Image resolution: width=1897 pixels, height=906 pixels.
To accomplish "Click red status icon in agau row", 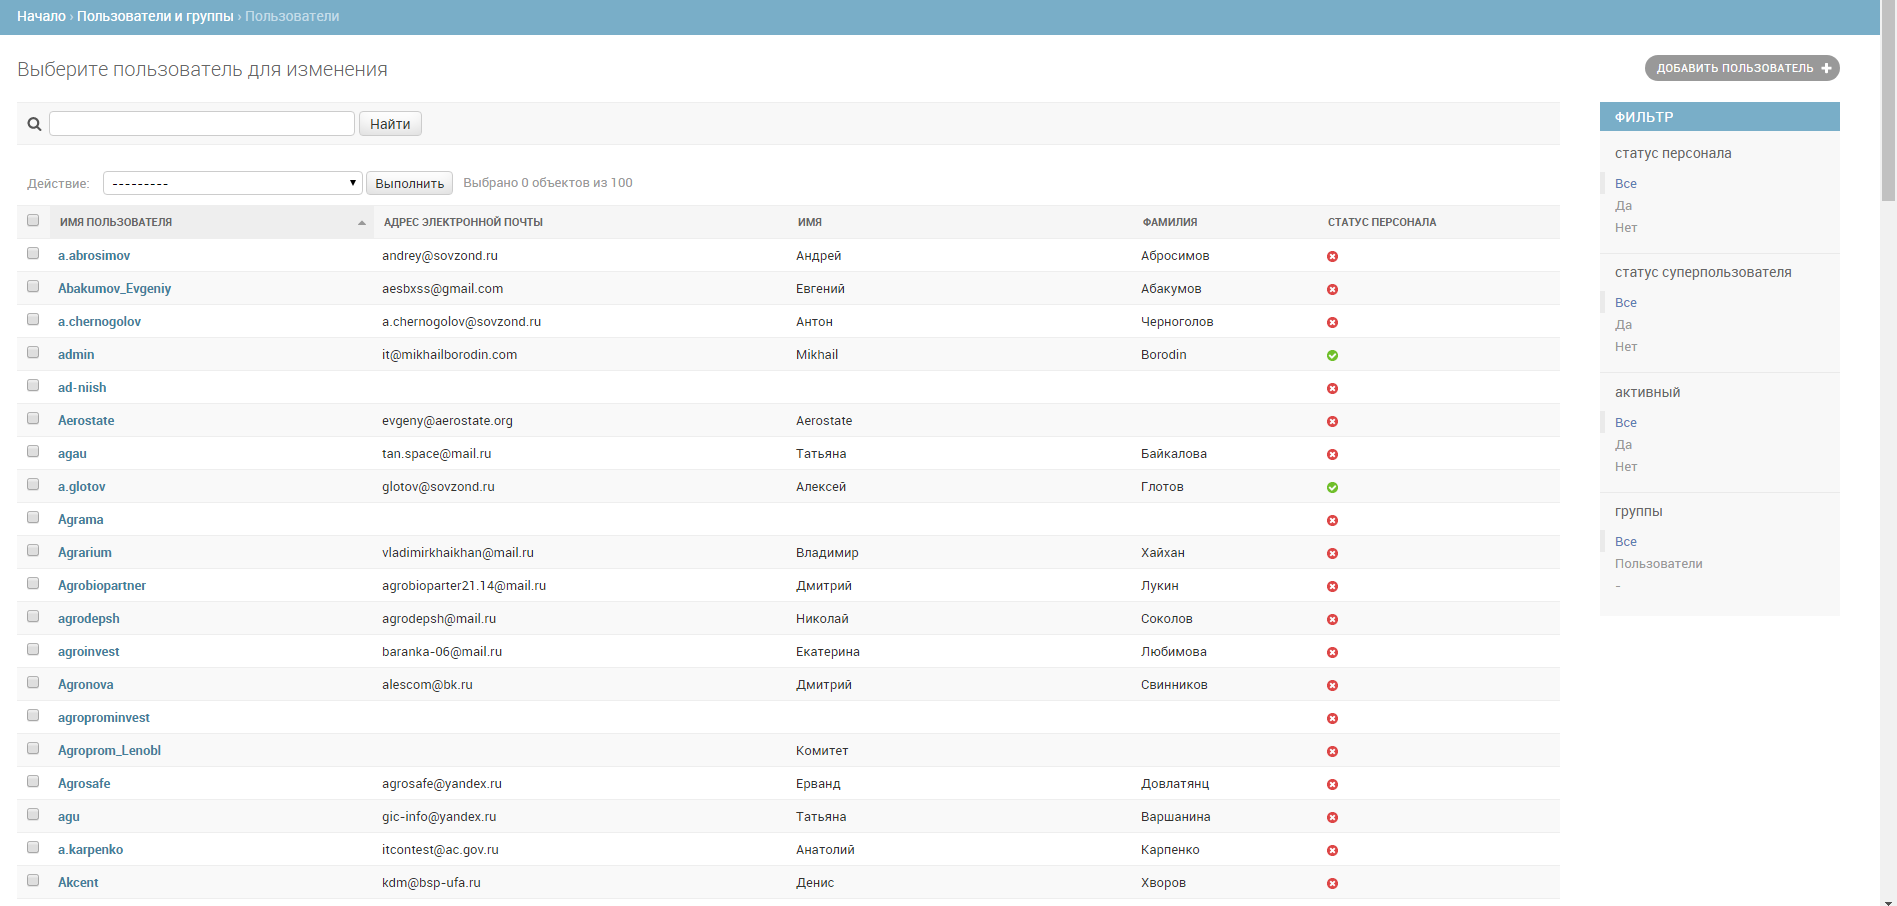I will click(1332, 455).
